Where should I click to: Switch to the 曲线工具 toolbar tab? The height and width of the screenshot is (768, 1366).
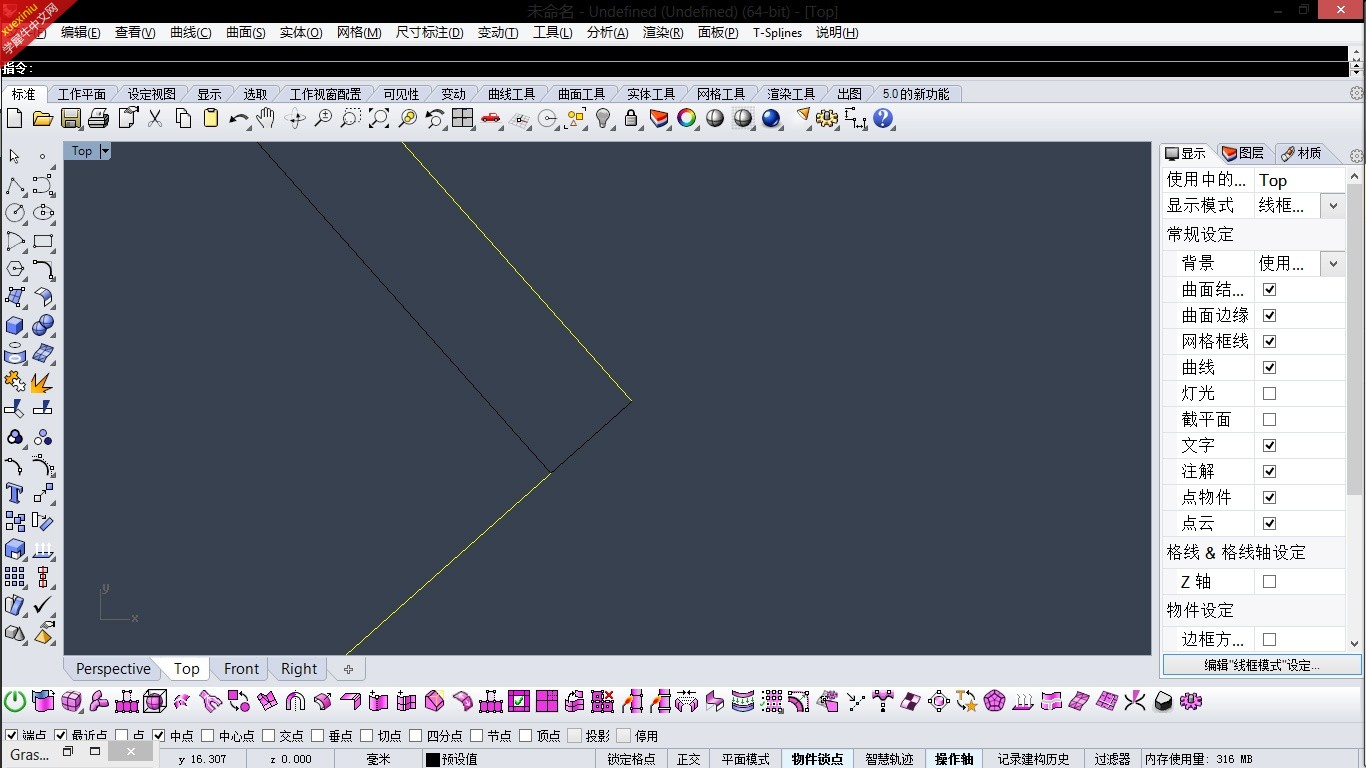(512, 94)
